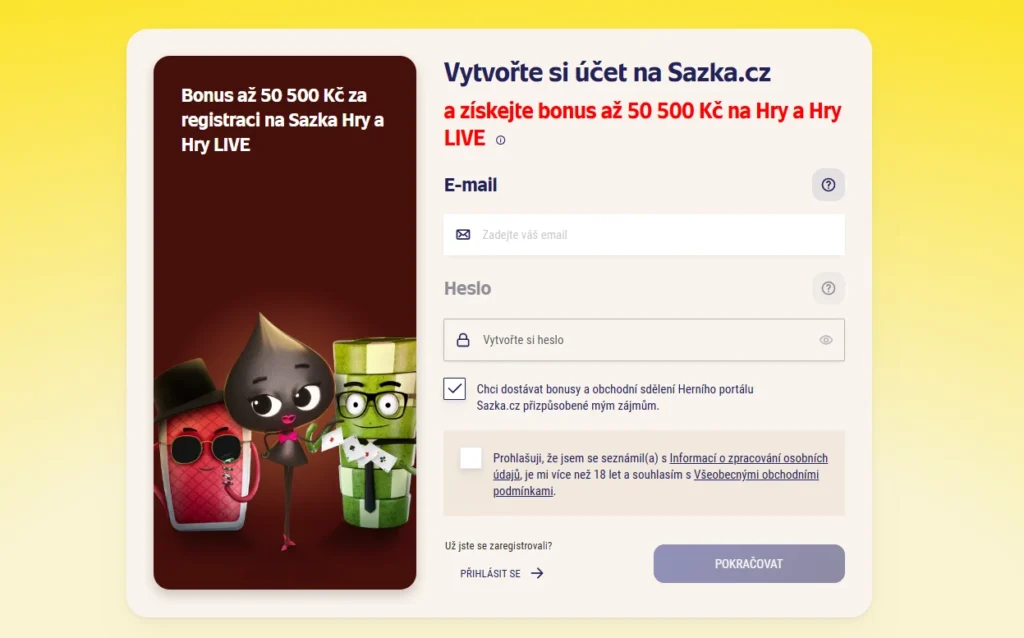Show password using the eye icon
1024x638 pixels.
pos(826,340)
